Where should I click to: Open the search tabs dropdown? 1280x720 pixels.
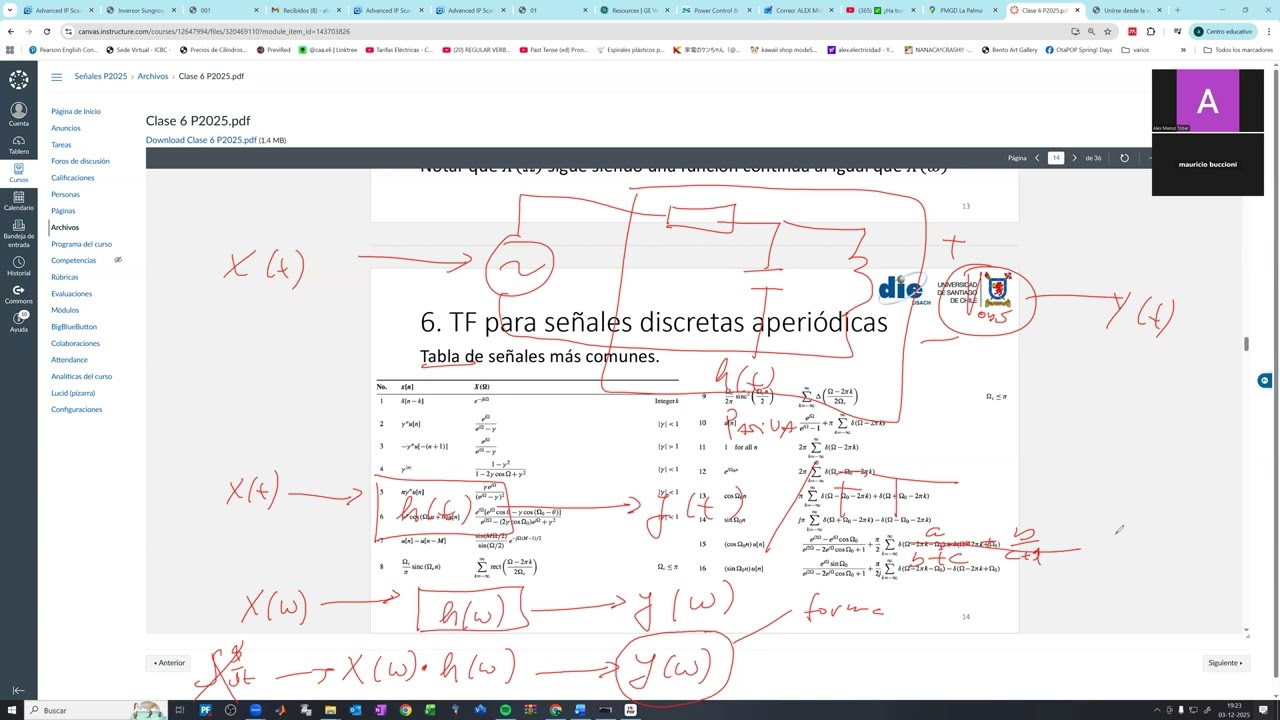11,10
